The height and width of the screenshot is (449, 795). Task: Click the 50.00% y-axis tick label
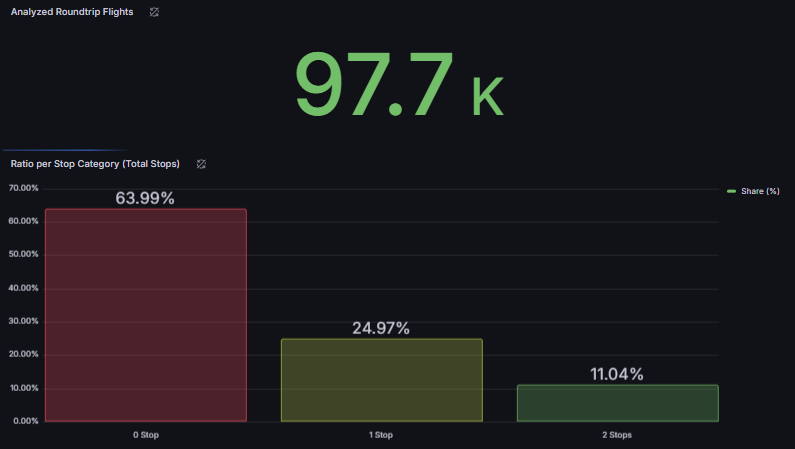(x=23, y=255)
